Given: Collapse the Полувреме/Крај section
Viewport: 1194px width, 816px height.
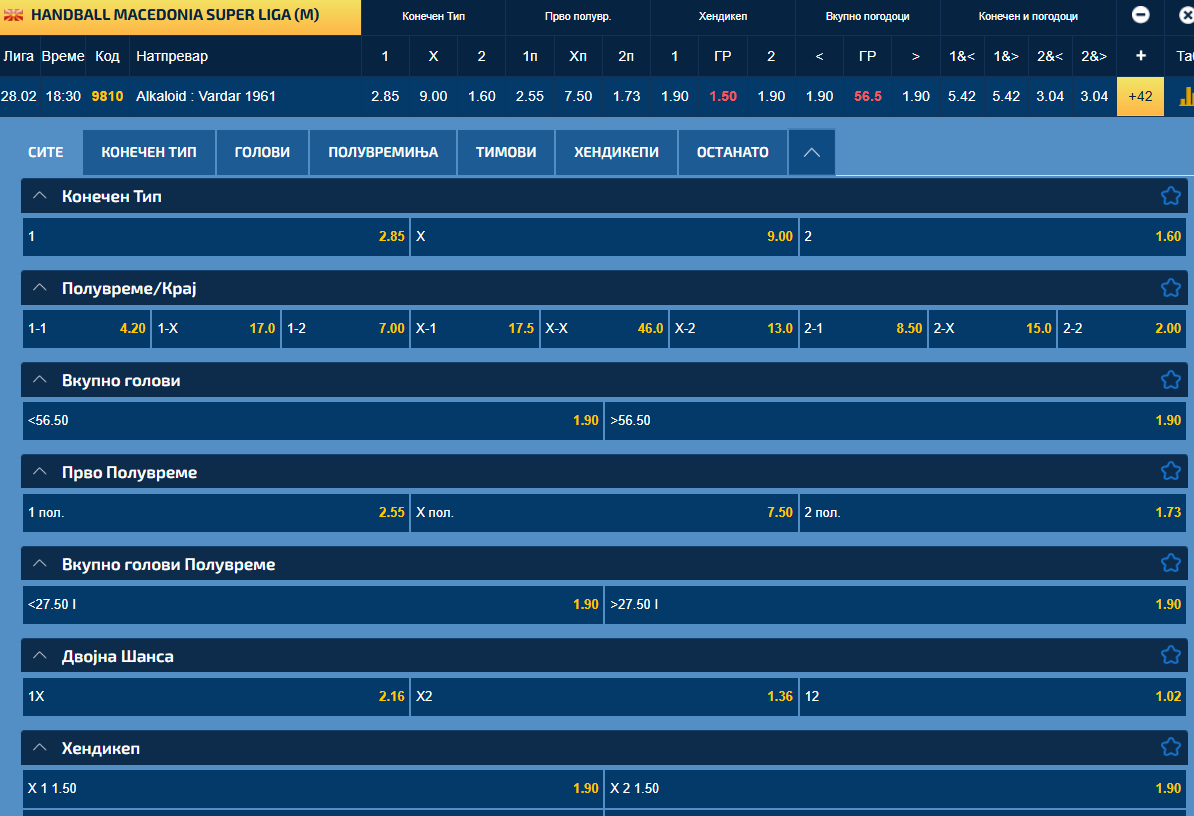Looking at the screenshot, I should [x=40, y=288].
